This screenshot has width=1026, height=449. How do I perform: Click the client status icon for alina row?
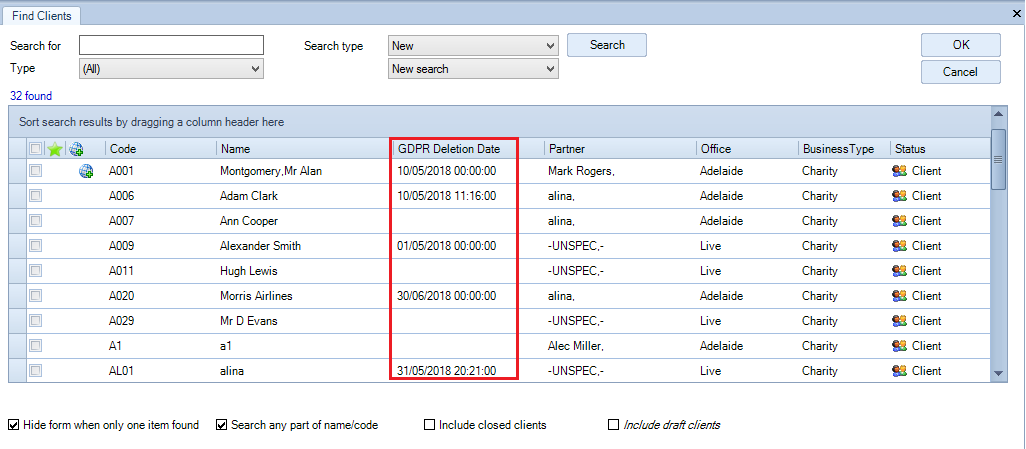[x=900, y=370]
